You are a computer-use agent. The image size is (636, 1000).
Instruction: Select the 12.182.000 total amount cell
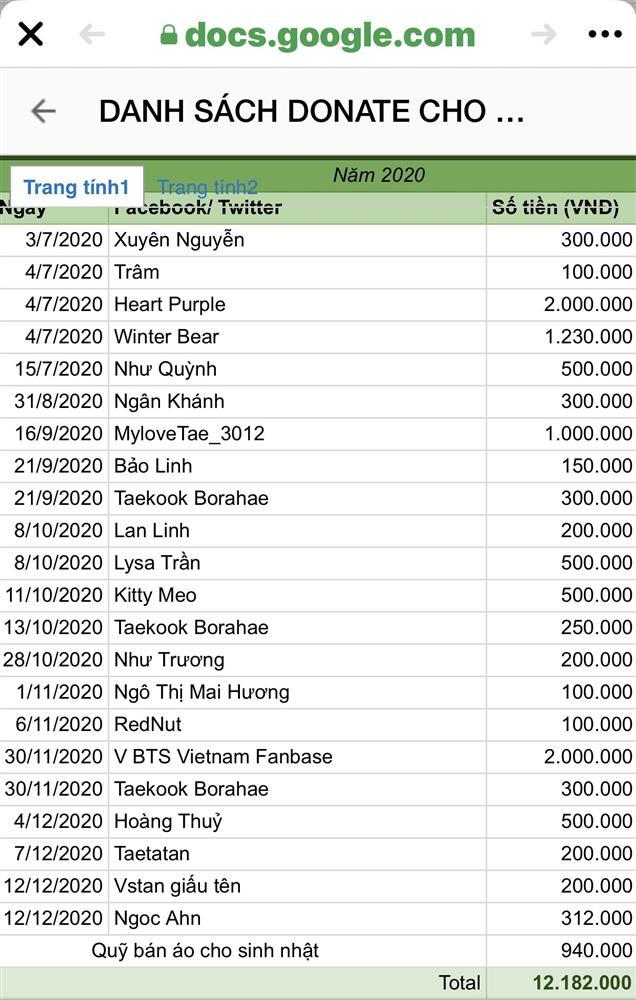coord(574,983)
